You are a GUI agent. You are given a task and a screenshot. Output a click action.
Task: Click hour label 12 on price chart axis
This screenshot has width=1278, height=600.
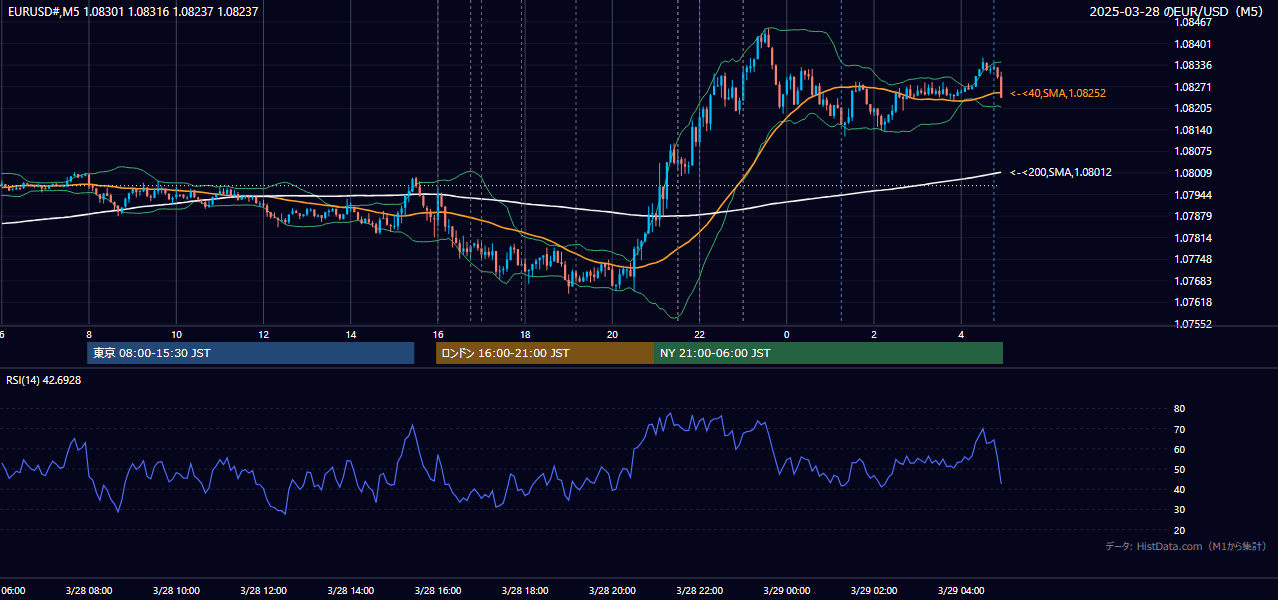pos(263,334)
